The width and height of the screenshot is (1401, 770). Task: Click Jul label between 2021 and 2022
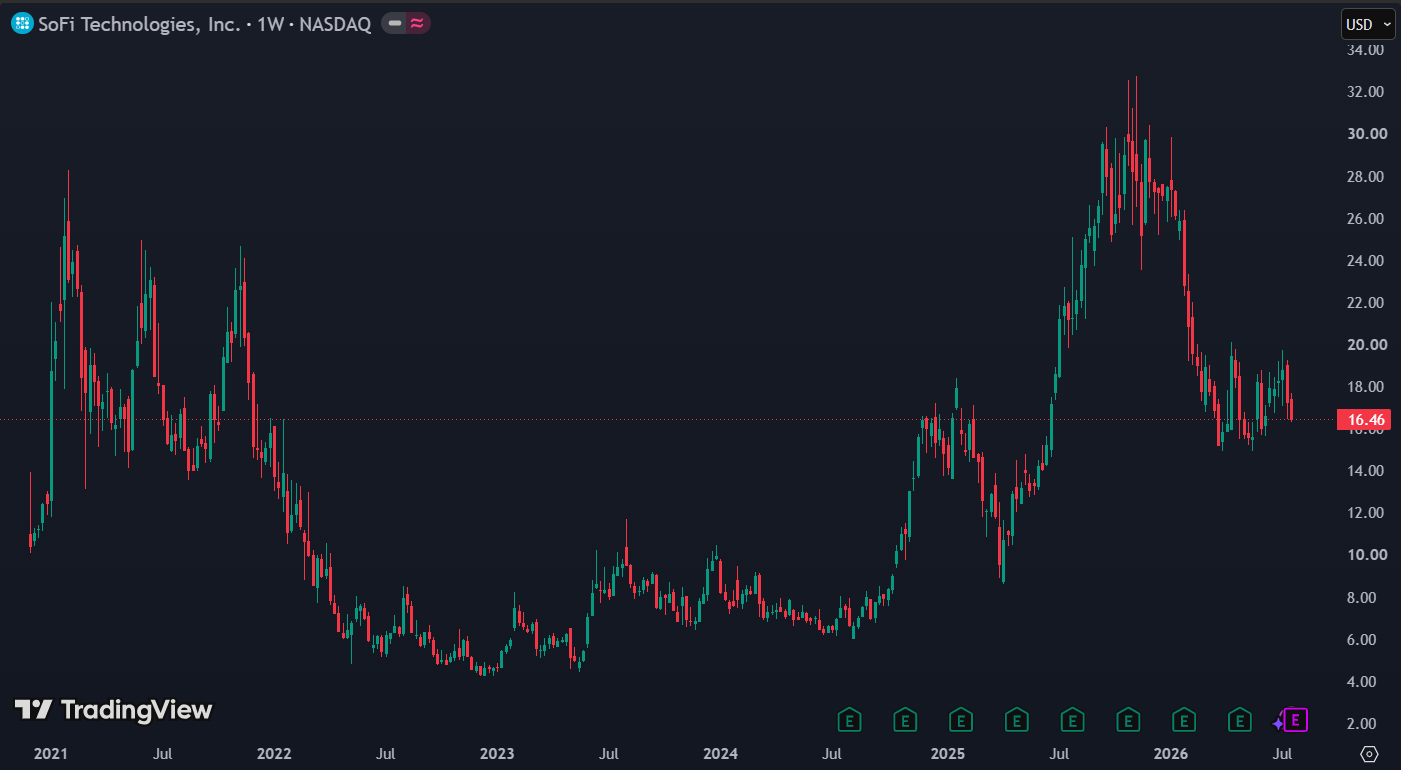pos(163,752)
